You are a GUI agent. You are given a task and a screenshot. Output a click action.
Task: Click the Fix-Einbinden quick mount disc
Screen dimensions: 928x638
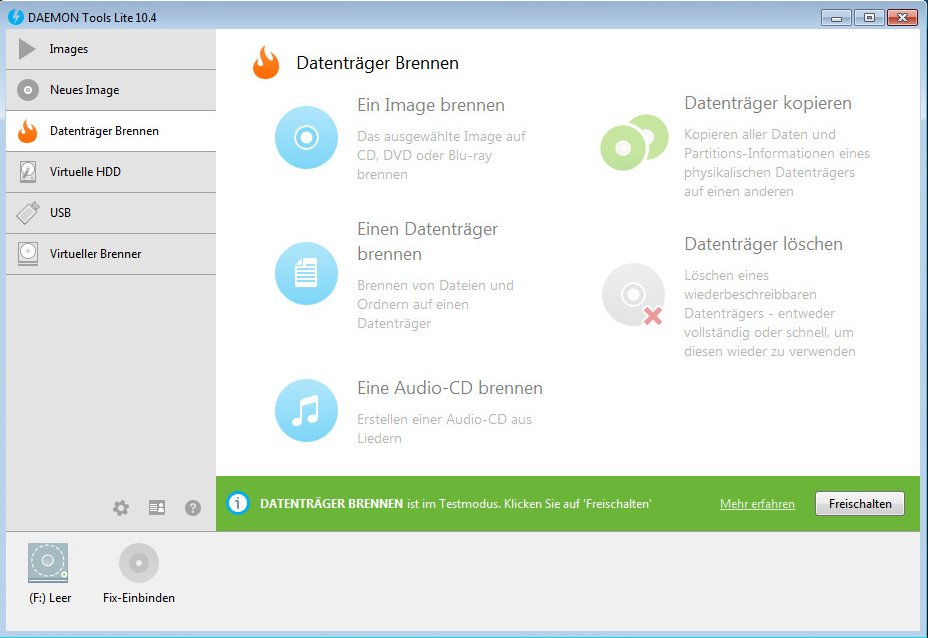tap(139, 563)
